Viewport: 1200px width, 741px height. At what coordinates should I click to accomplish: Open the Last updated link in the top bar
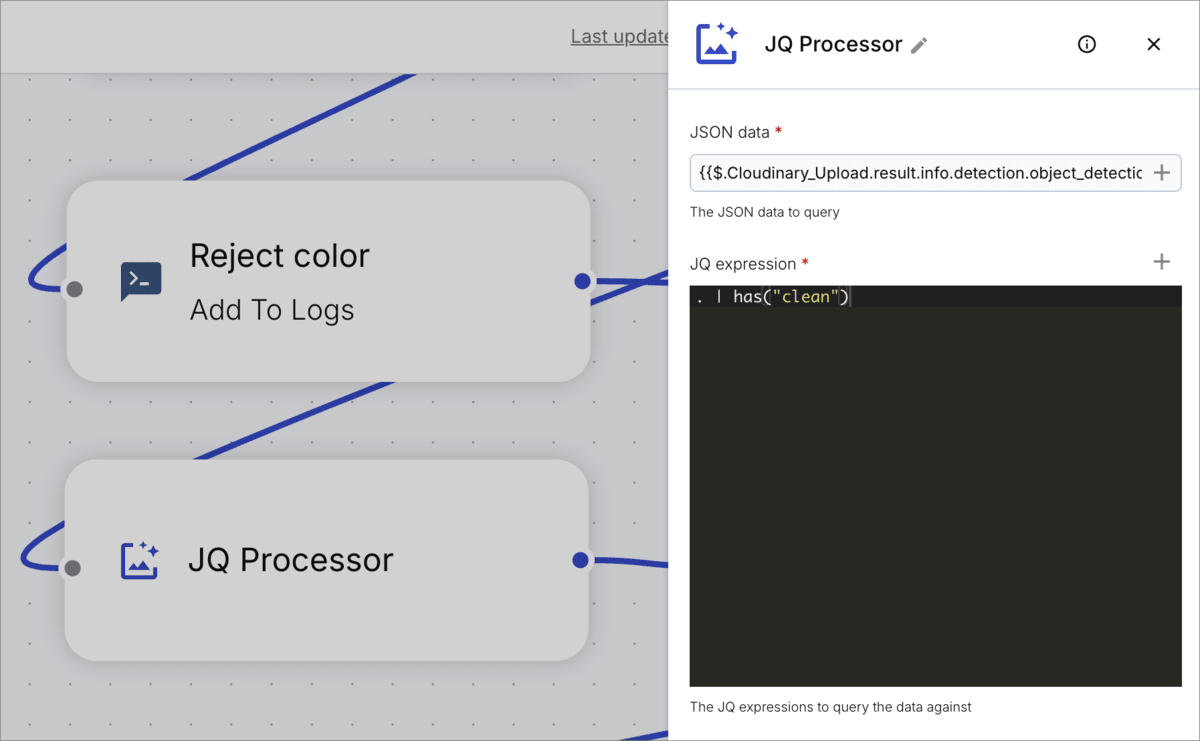click(619, 36)
